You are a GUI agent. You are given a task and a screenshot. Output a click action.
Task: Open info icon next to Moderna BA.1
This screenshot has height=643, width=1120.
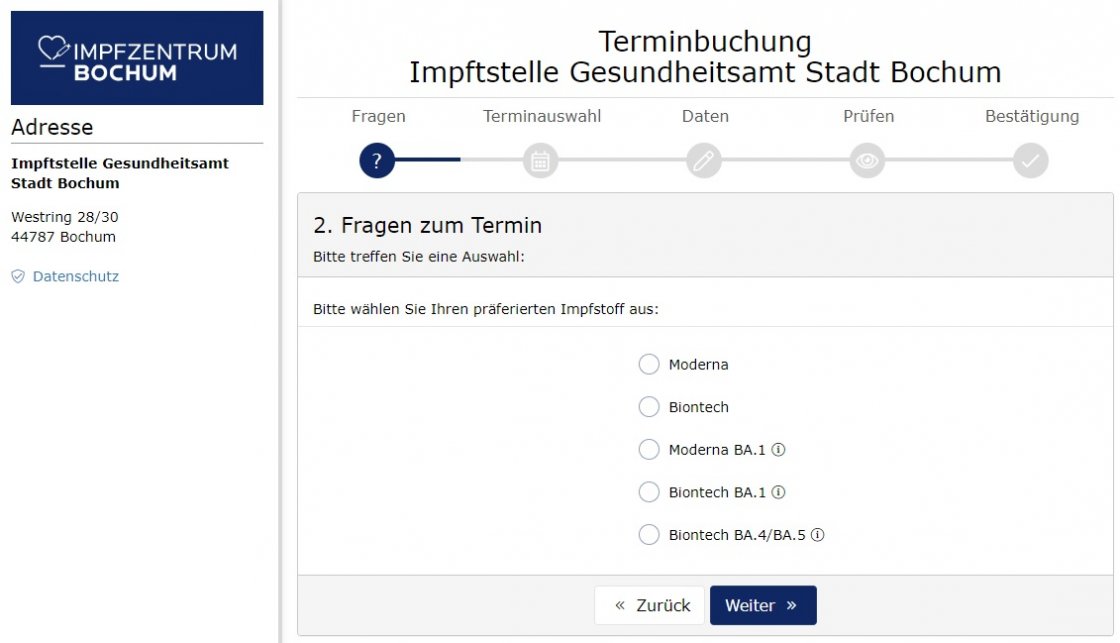[x=779, y=449]
